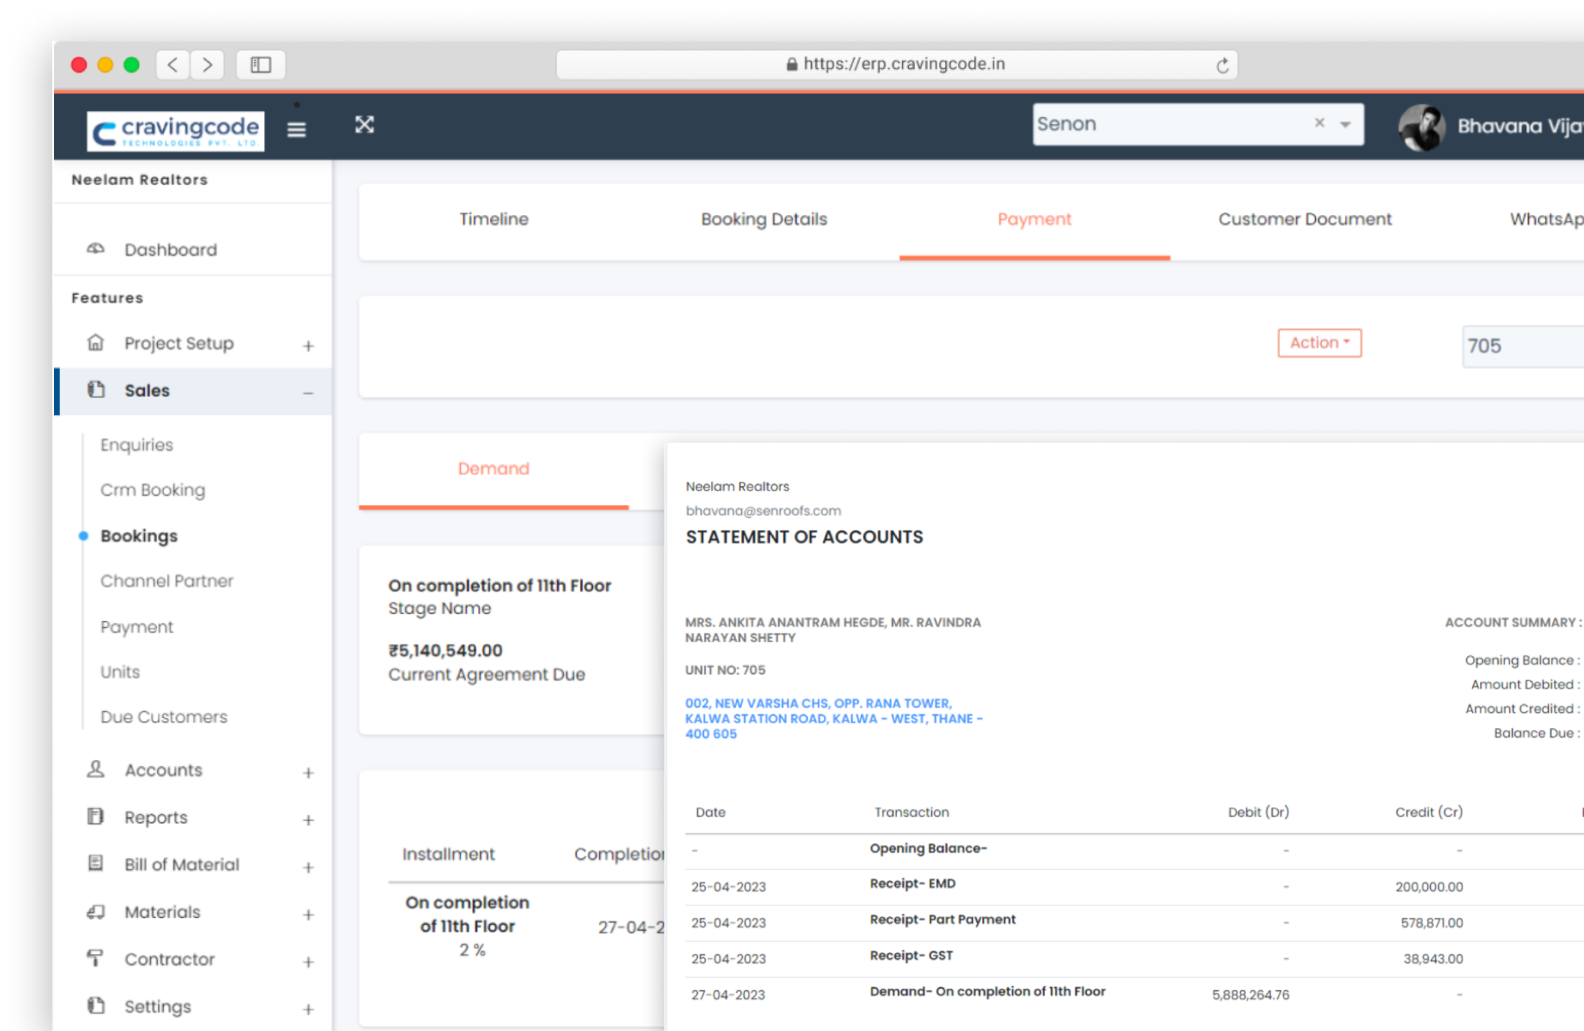Switch to the Booking Details tab
This screenshot has width=1584, height=1031.
coord(764,219)
